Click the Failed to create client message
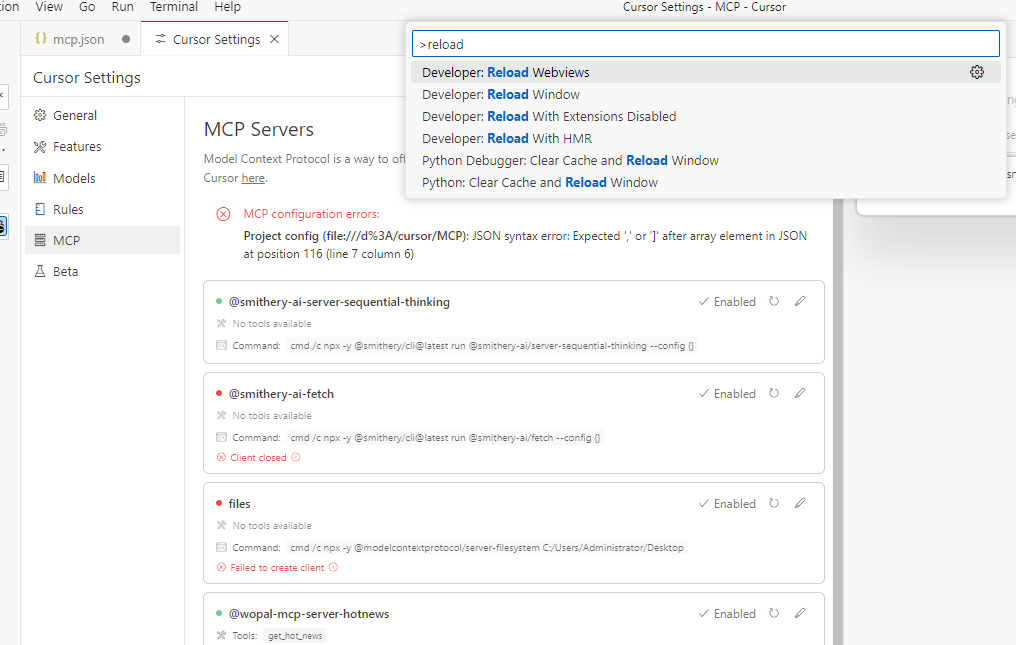The image size is (1016, 645). 277,567
